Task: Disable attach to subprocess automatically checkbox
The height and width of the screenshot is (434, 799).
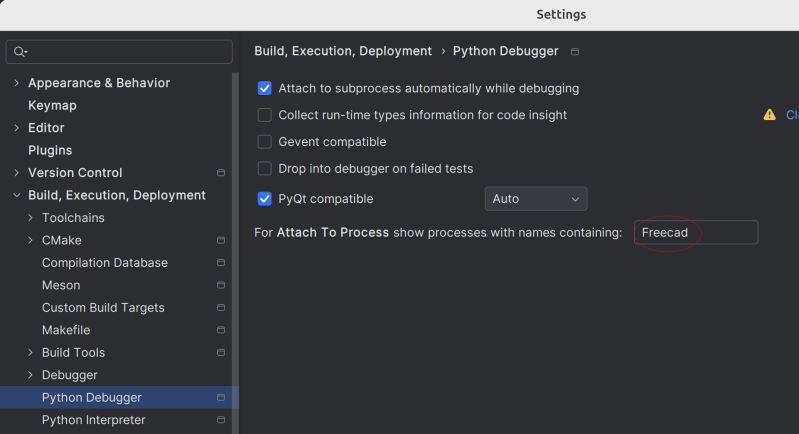Action: [x=265, y=88]
